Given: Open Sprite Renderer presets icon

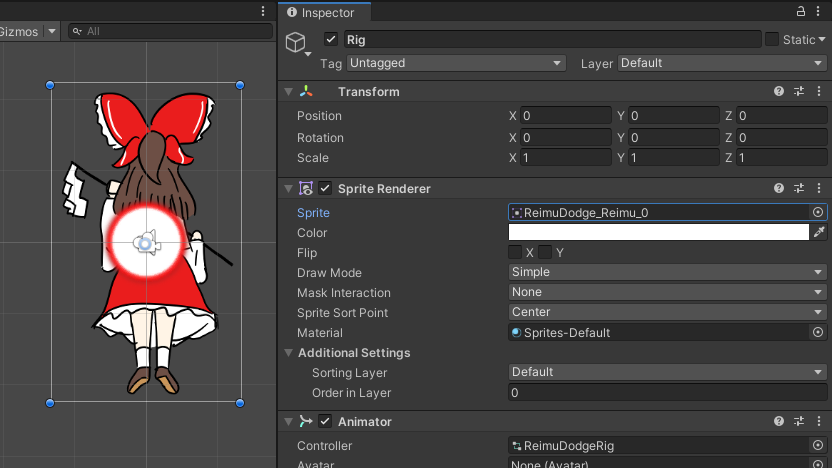Looking at the screenshot, I should [799, 188].
